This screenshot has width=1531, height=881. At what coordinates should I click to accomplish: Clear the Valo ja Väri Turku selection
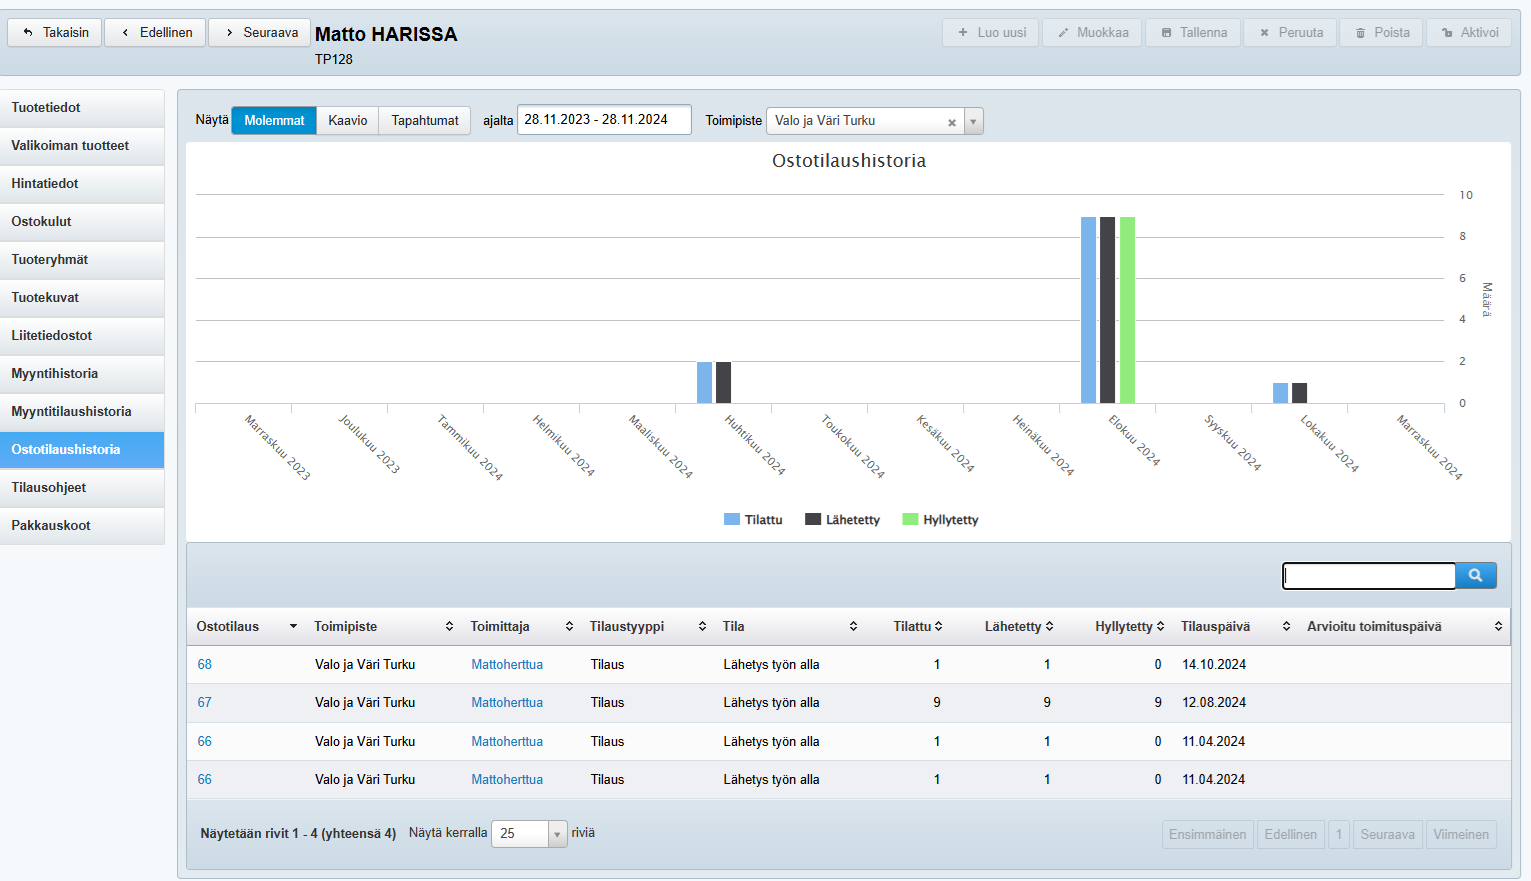(x=952, y=122)
